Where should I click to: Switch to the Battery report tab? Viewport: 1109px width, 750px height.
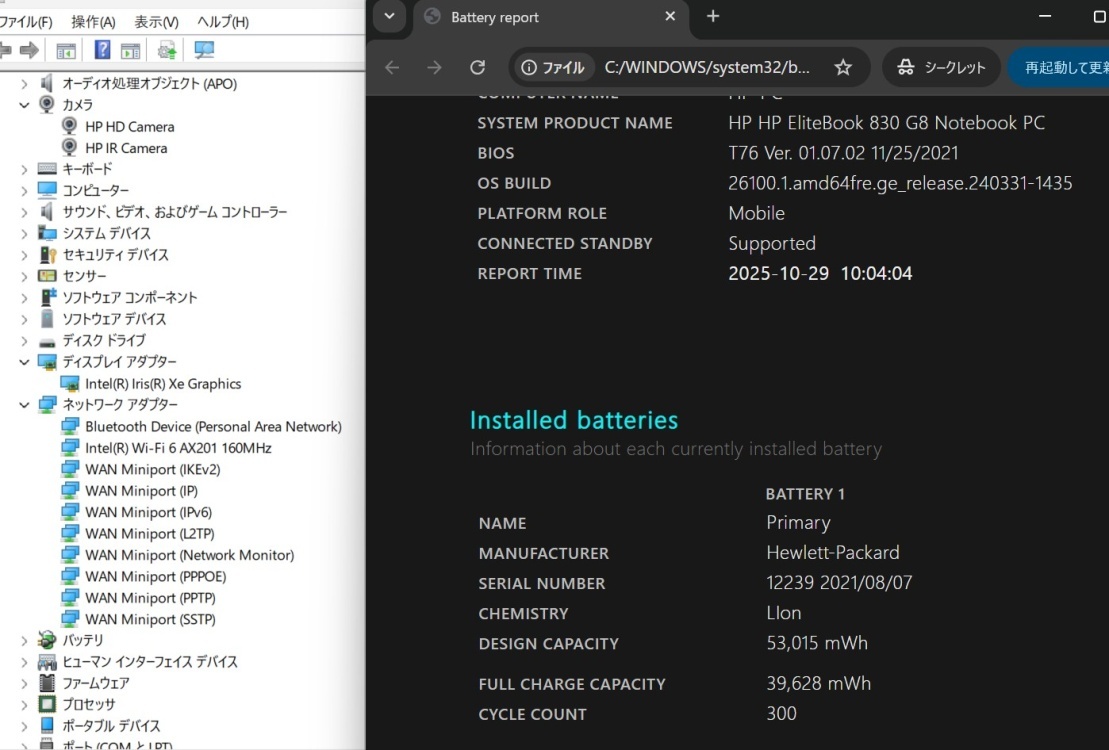tap(540, 17)
